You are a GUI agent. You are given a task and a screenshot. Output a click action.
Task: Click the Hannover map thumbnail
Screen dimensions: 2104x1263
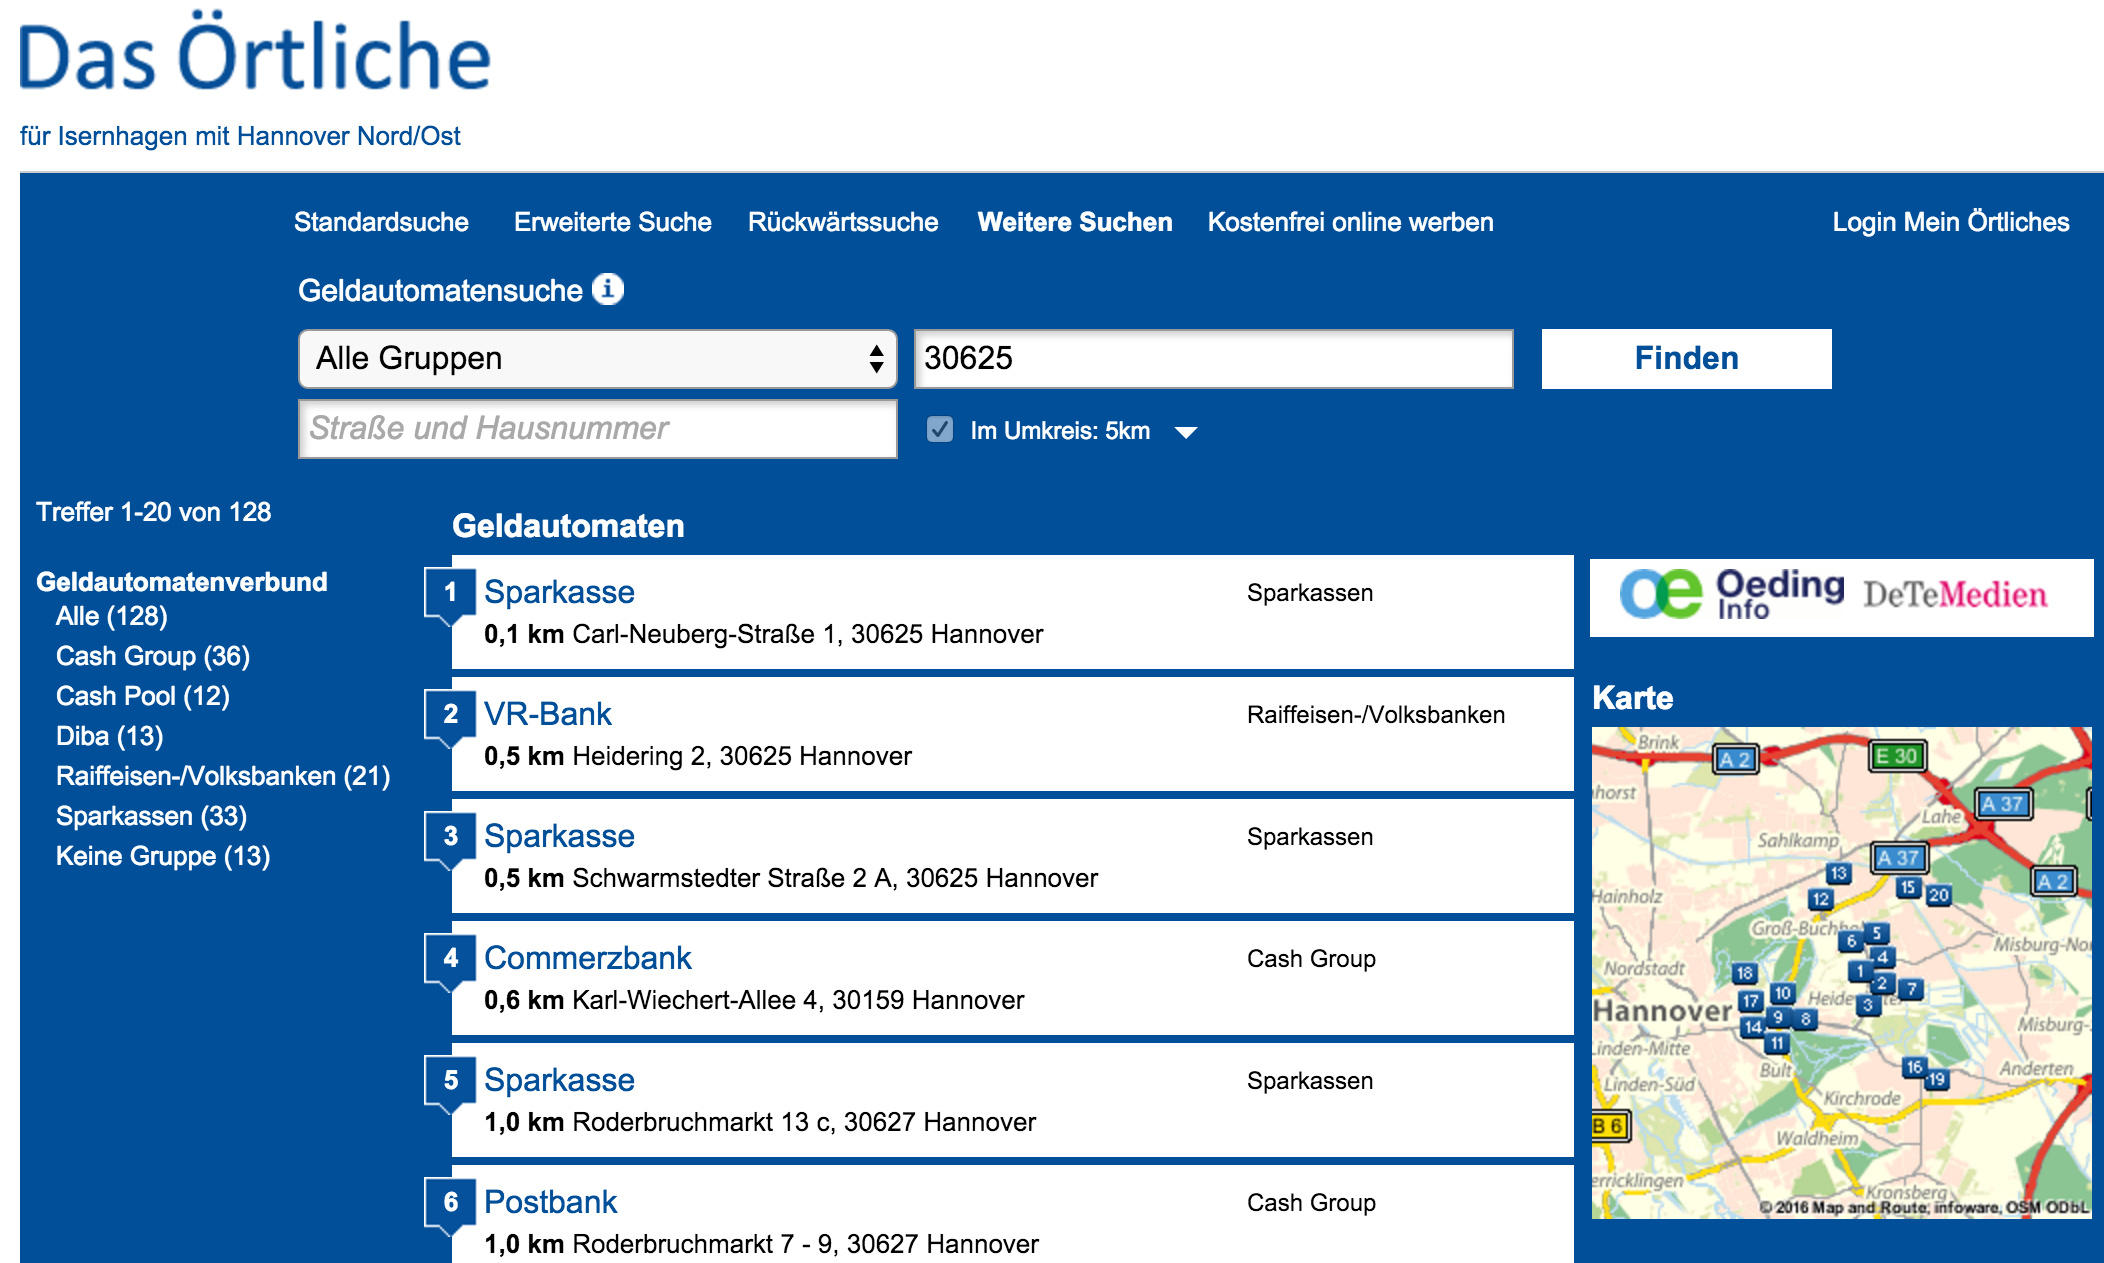[1840, 972]
